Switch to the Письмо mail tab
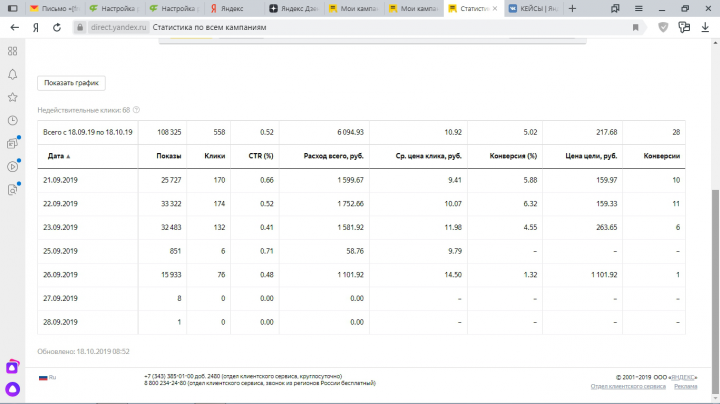The image size is (720, 404). pos(55,8)
